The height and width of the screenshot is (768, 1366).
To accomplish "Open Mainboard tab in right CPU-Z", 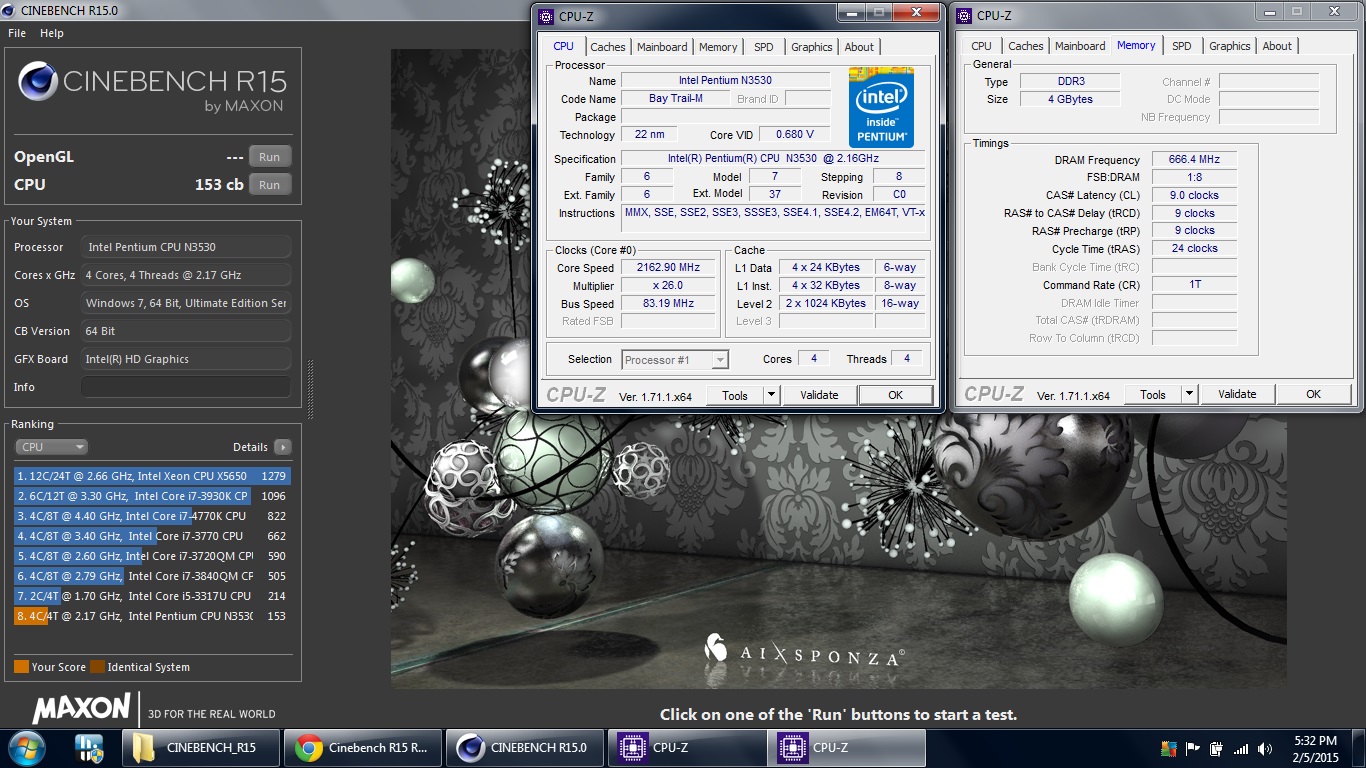I will (1080, 46).
